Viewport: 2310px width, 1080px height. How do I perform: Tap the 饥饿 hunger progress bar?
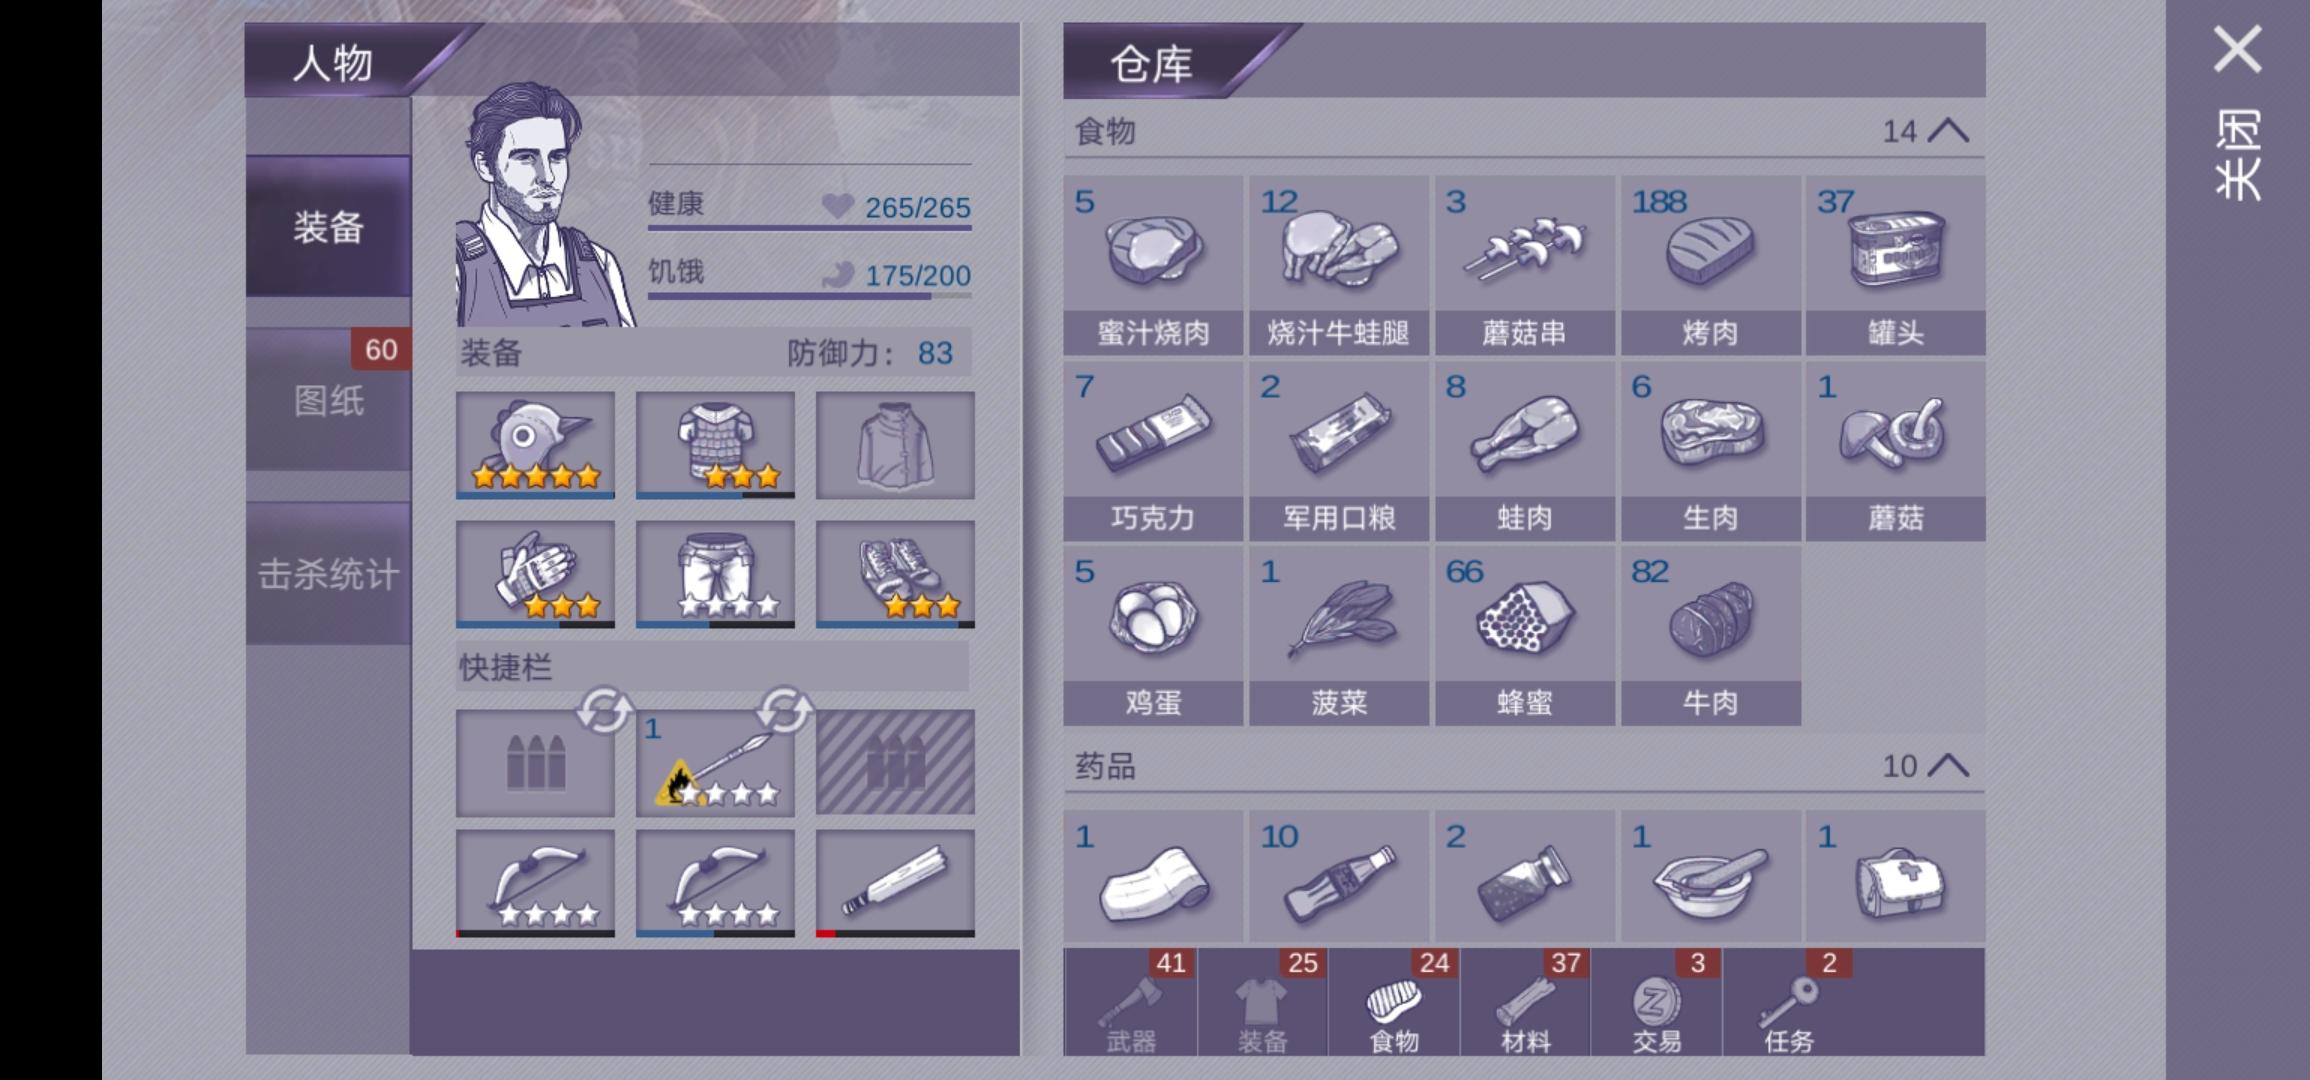tap(809, 295)
